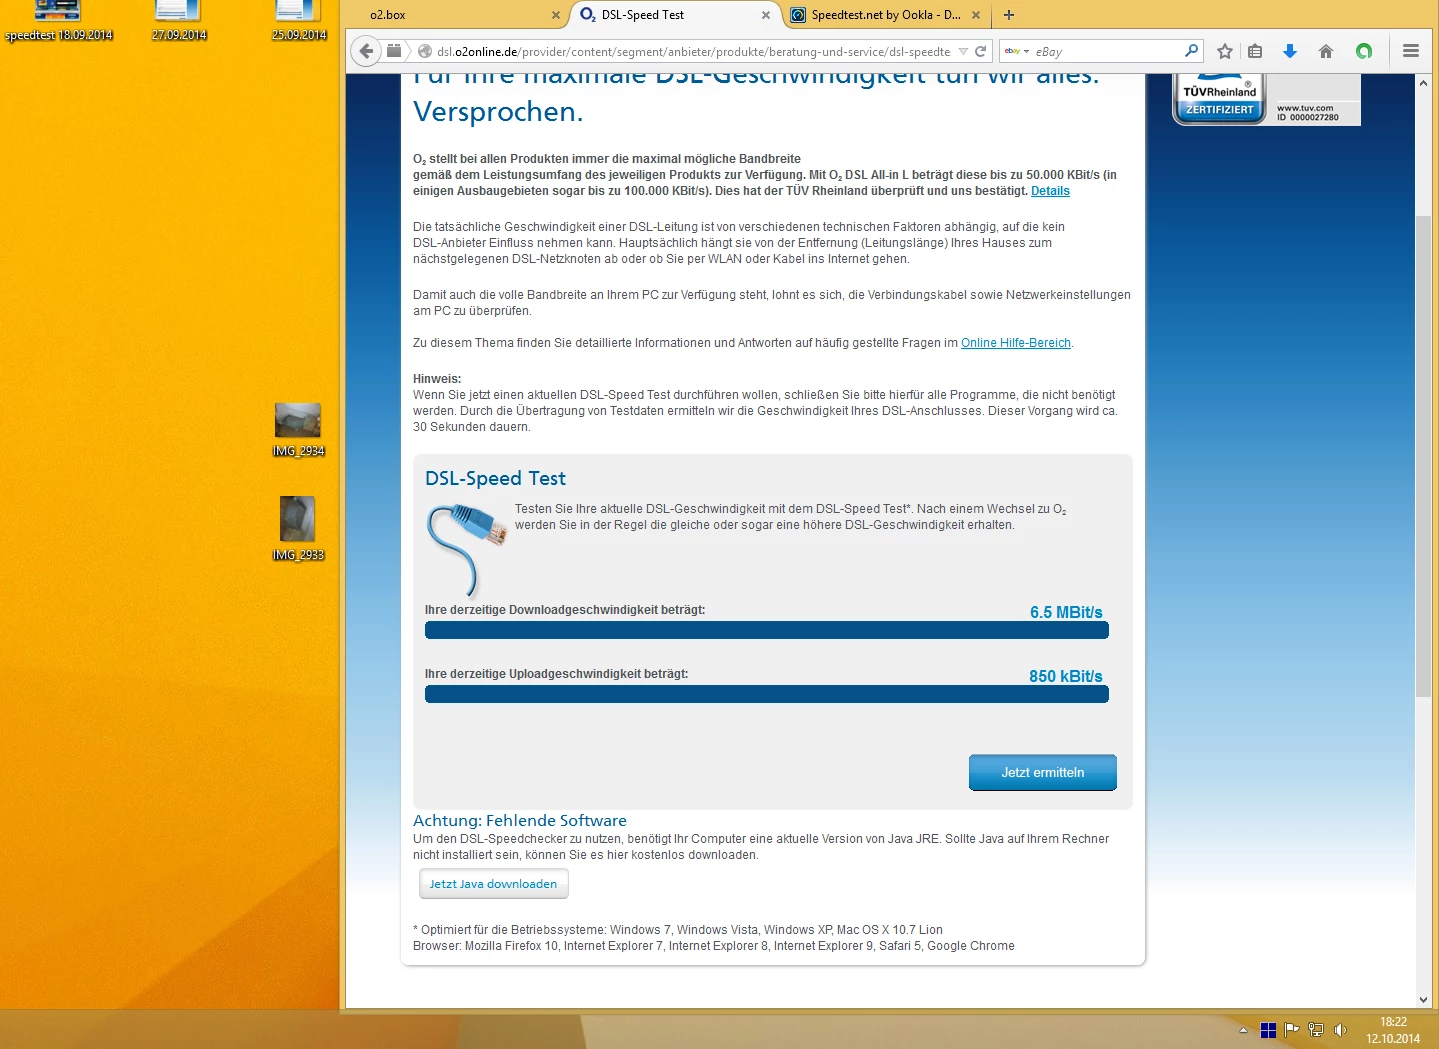Viewport: 1439px width, 1049px height.
Task: Click the Jetzt Java downloaden button
Action: coord(494,884)
